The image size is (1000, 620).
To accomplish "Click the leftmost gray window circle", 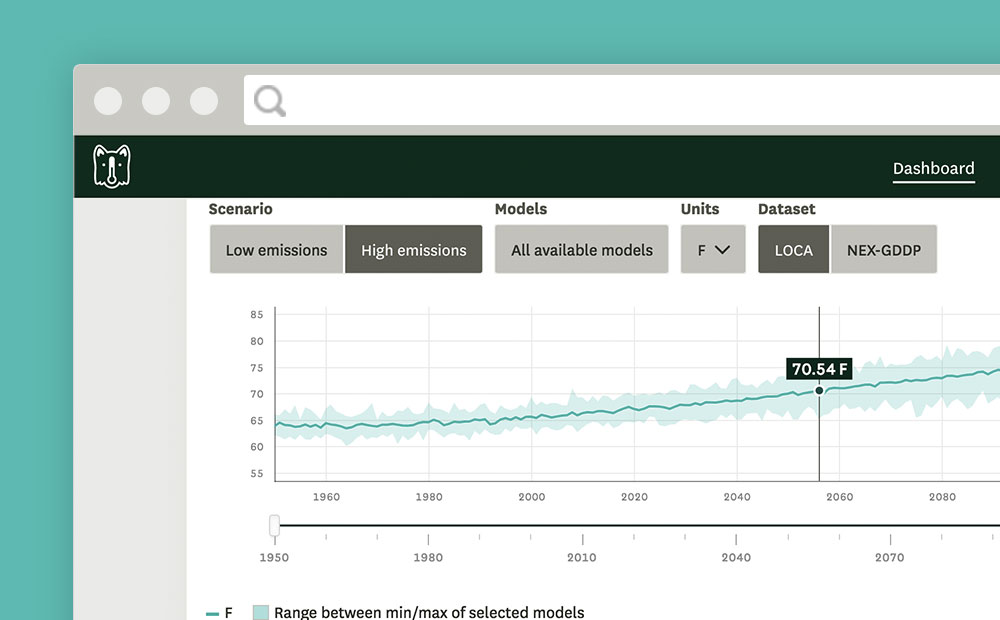I will tap(108, 101).
